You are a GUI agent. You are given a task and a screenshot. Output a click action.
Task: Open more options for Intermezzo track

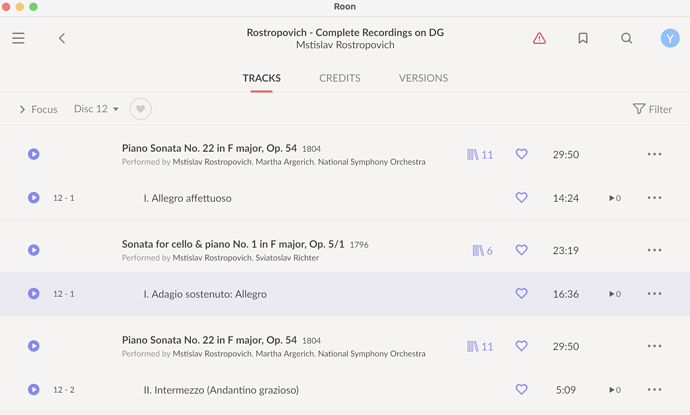(654, 389)
